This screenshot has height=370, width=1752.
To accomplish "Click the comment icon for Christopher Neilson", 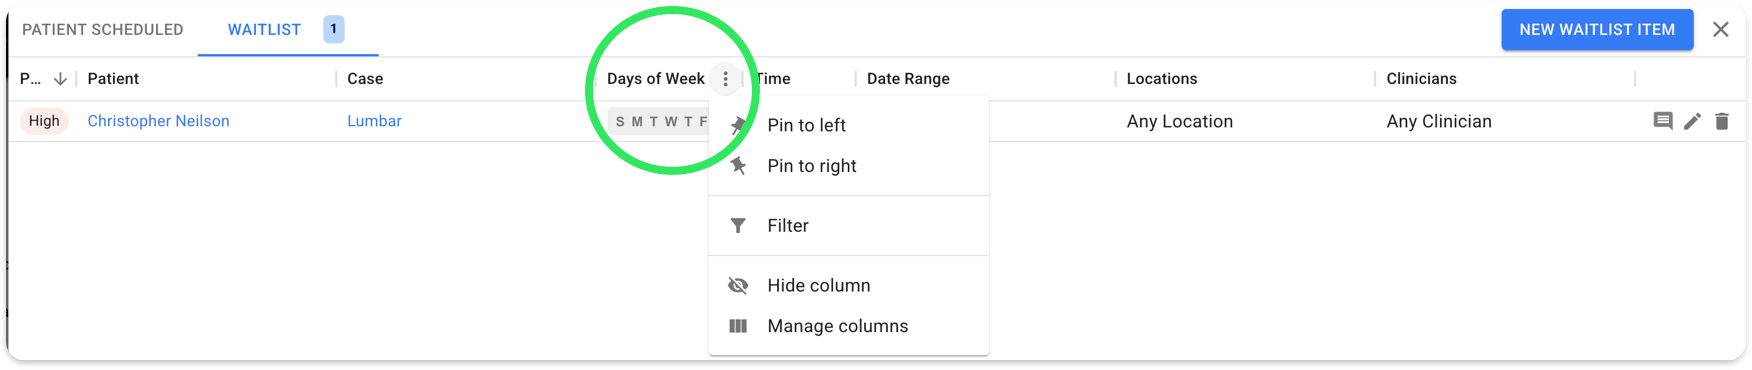I will pyautogui.click(x=1663, y=121).
